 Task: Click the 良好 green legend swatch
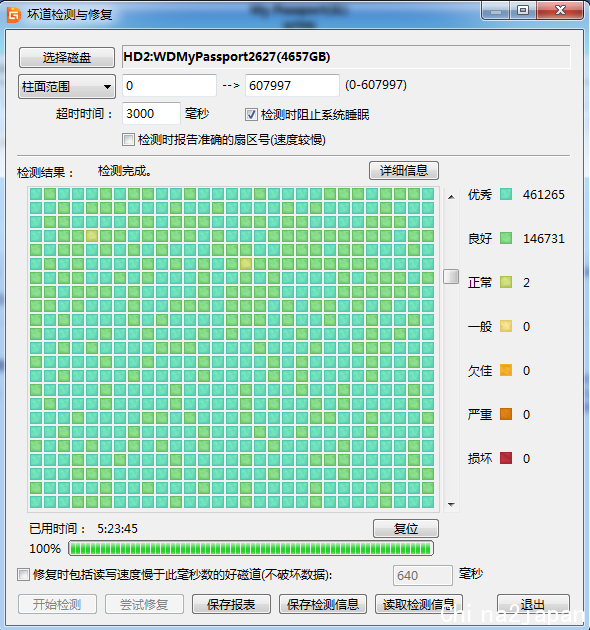tap(506, 238)
